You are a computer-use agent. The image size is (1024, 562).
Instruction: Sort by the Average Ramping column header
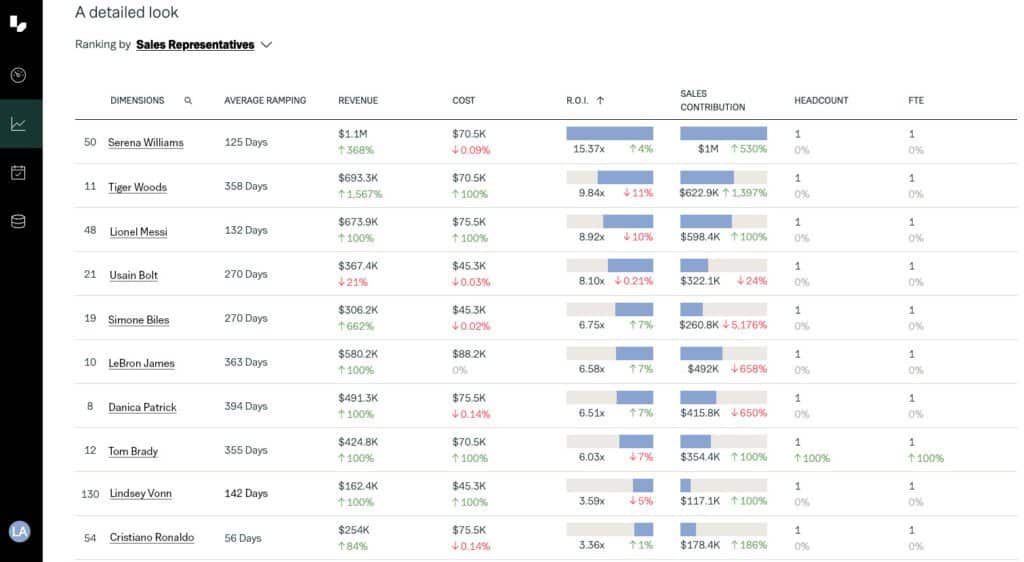265,100
